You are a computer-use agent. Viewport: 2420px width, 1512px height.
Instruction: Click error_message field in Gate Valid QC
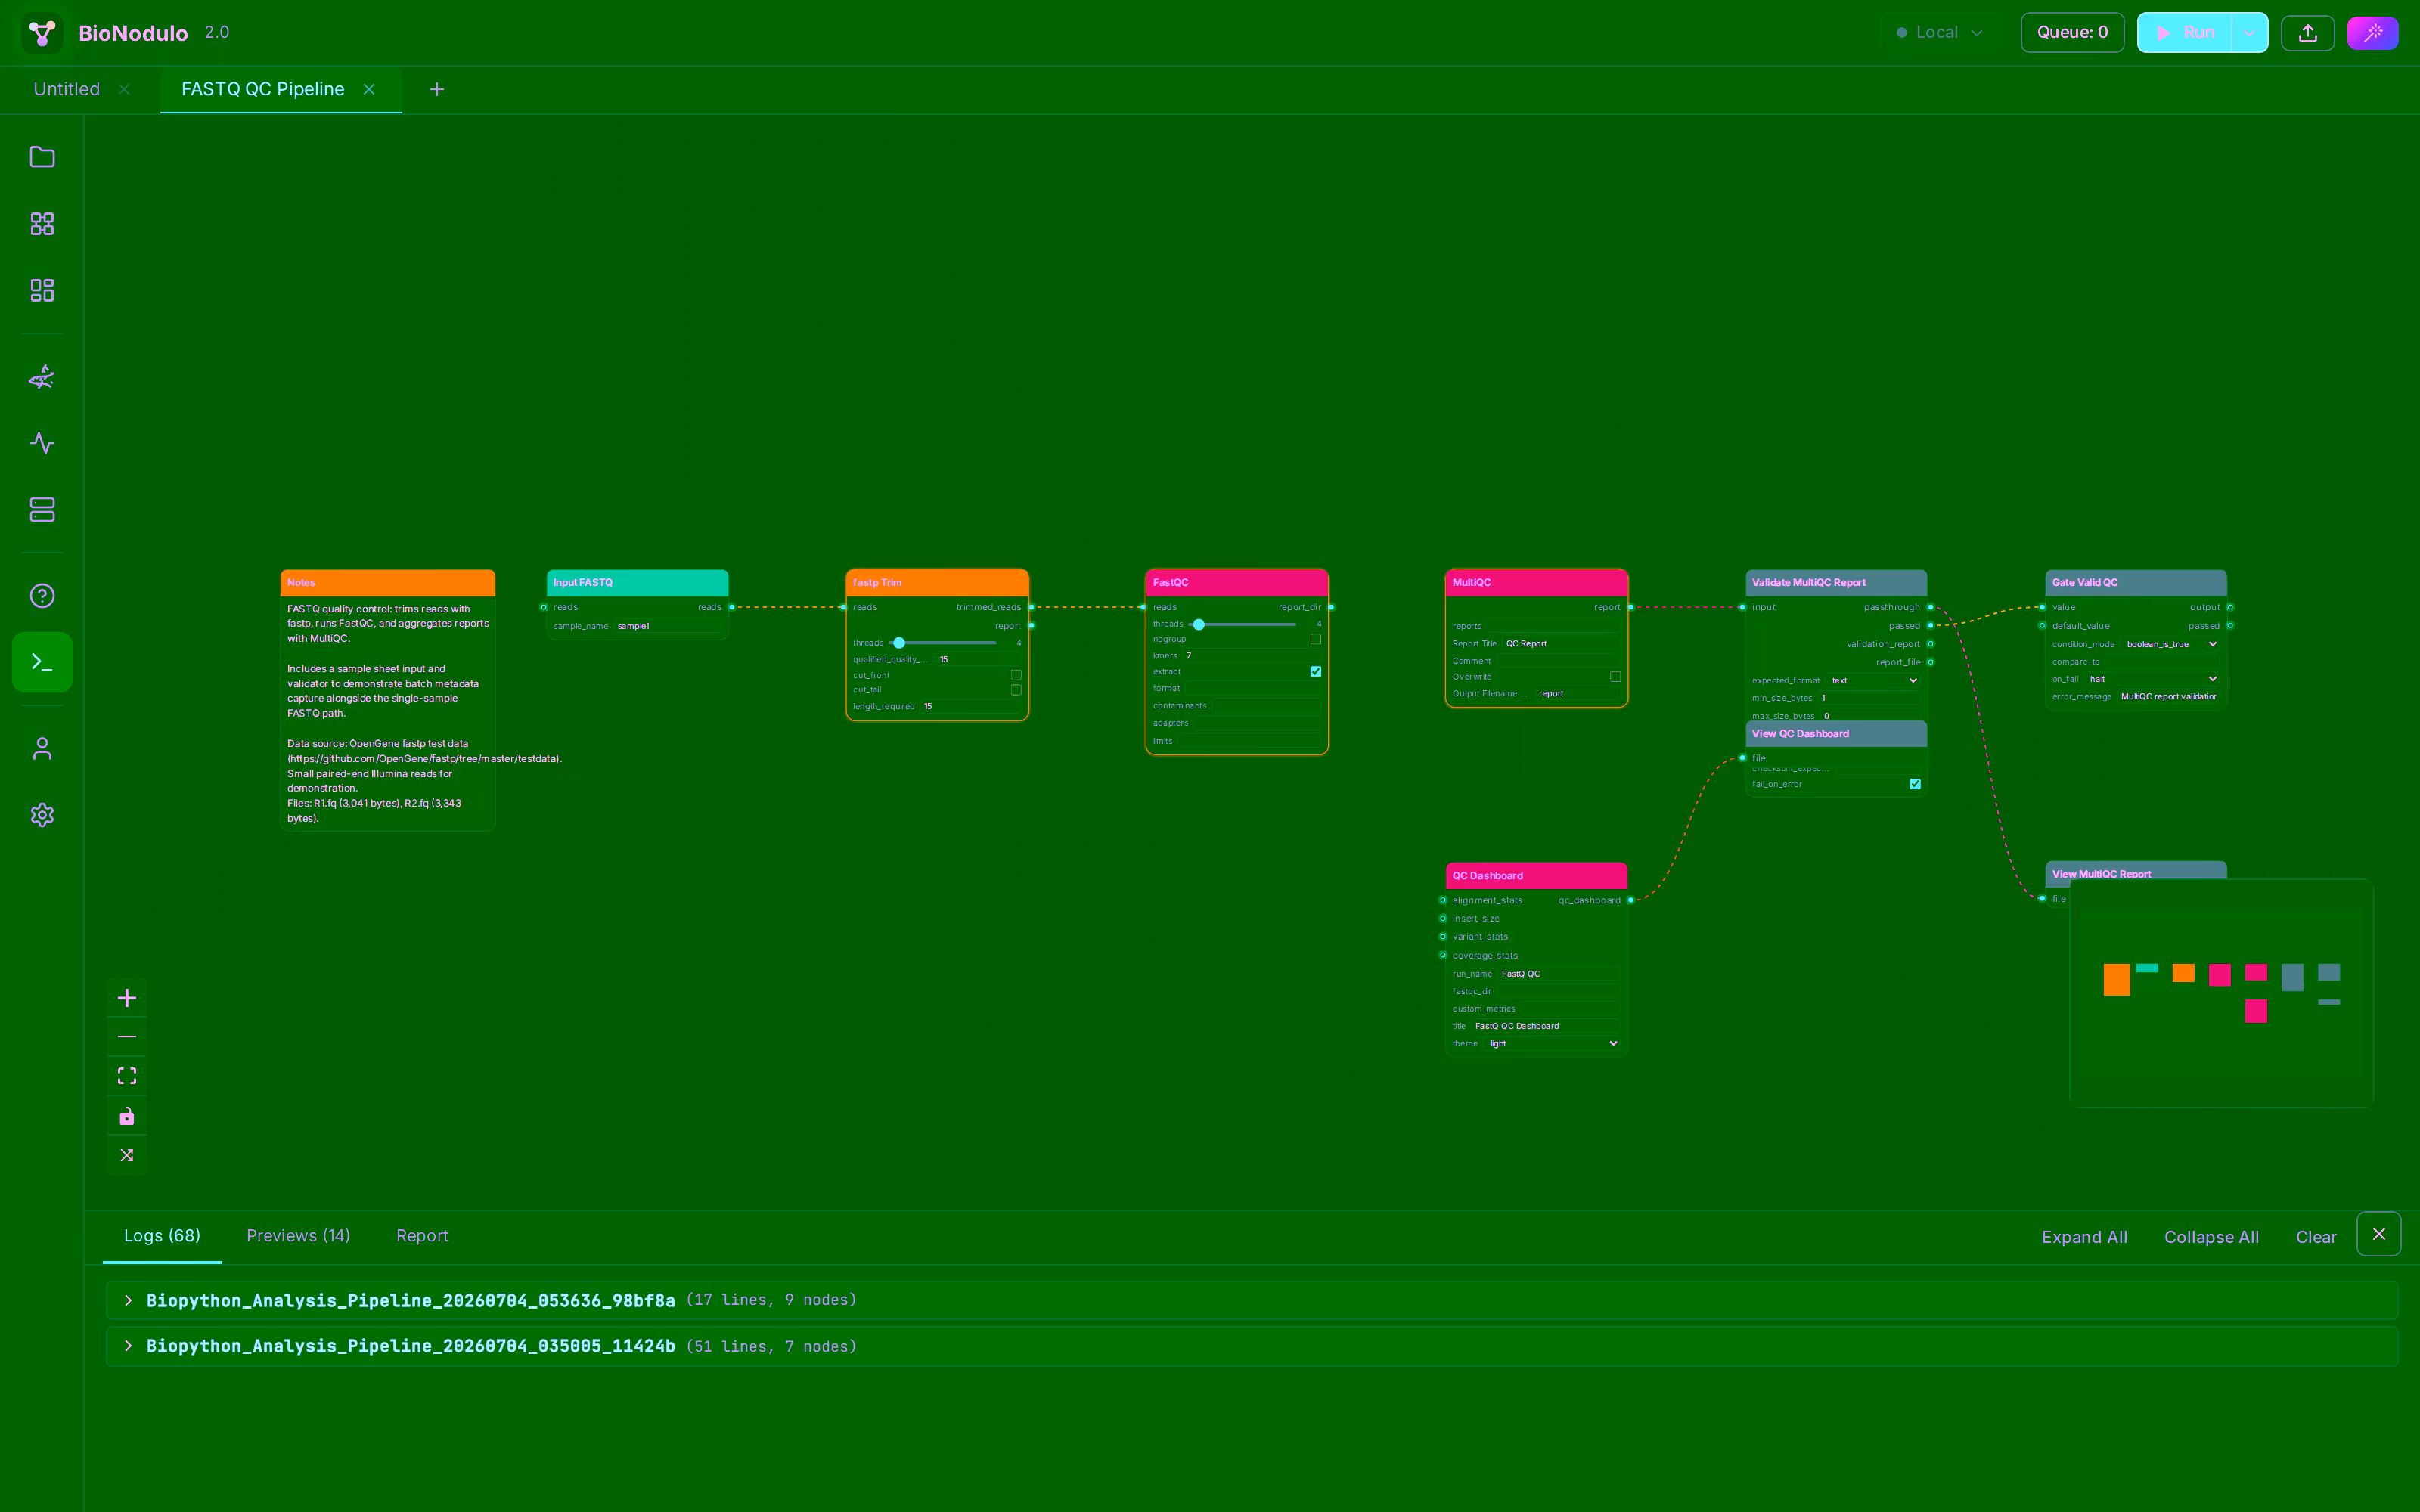click(x=2168, y=697)
